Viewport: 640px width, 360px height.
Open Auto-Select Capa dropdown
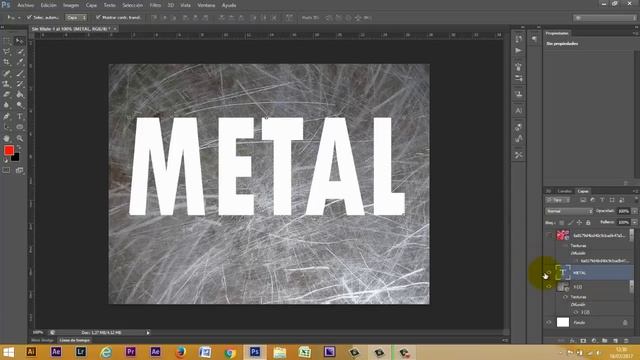point(76,18)
